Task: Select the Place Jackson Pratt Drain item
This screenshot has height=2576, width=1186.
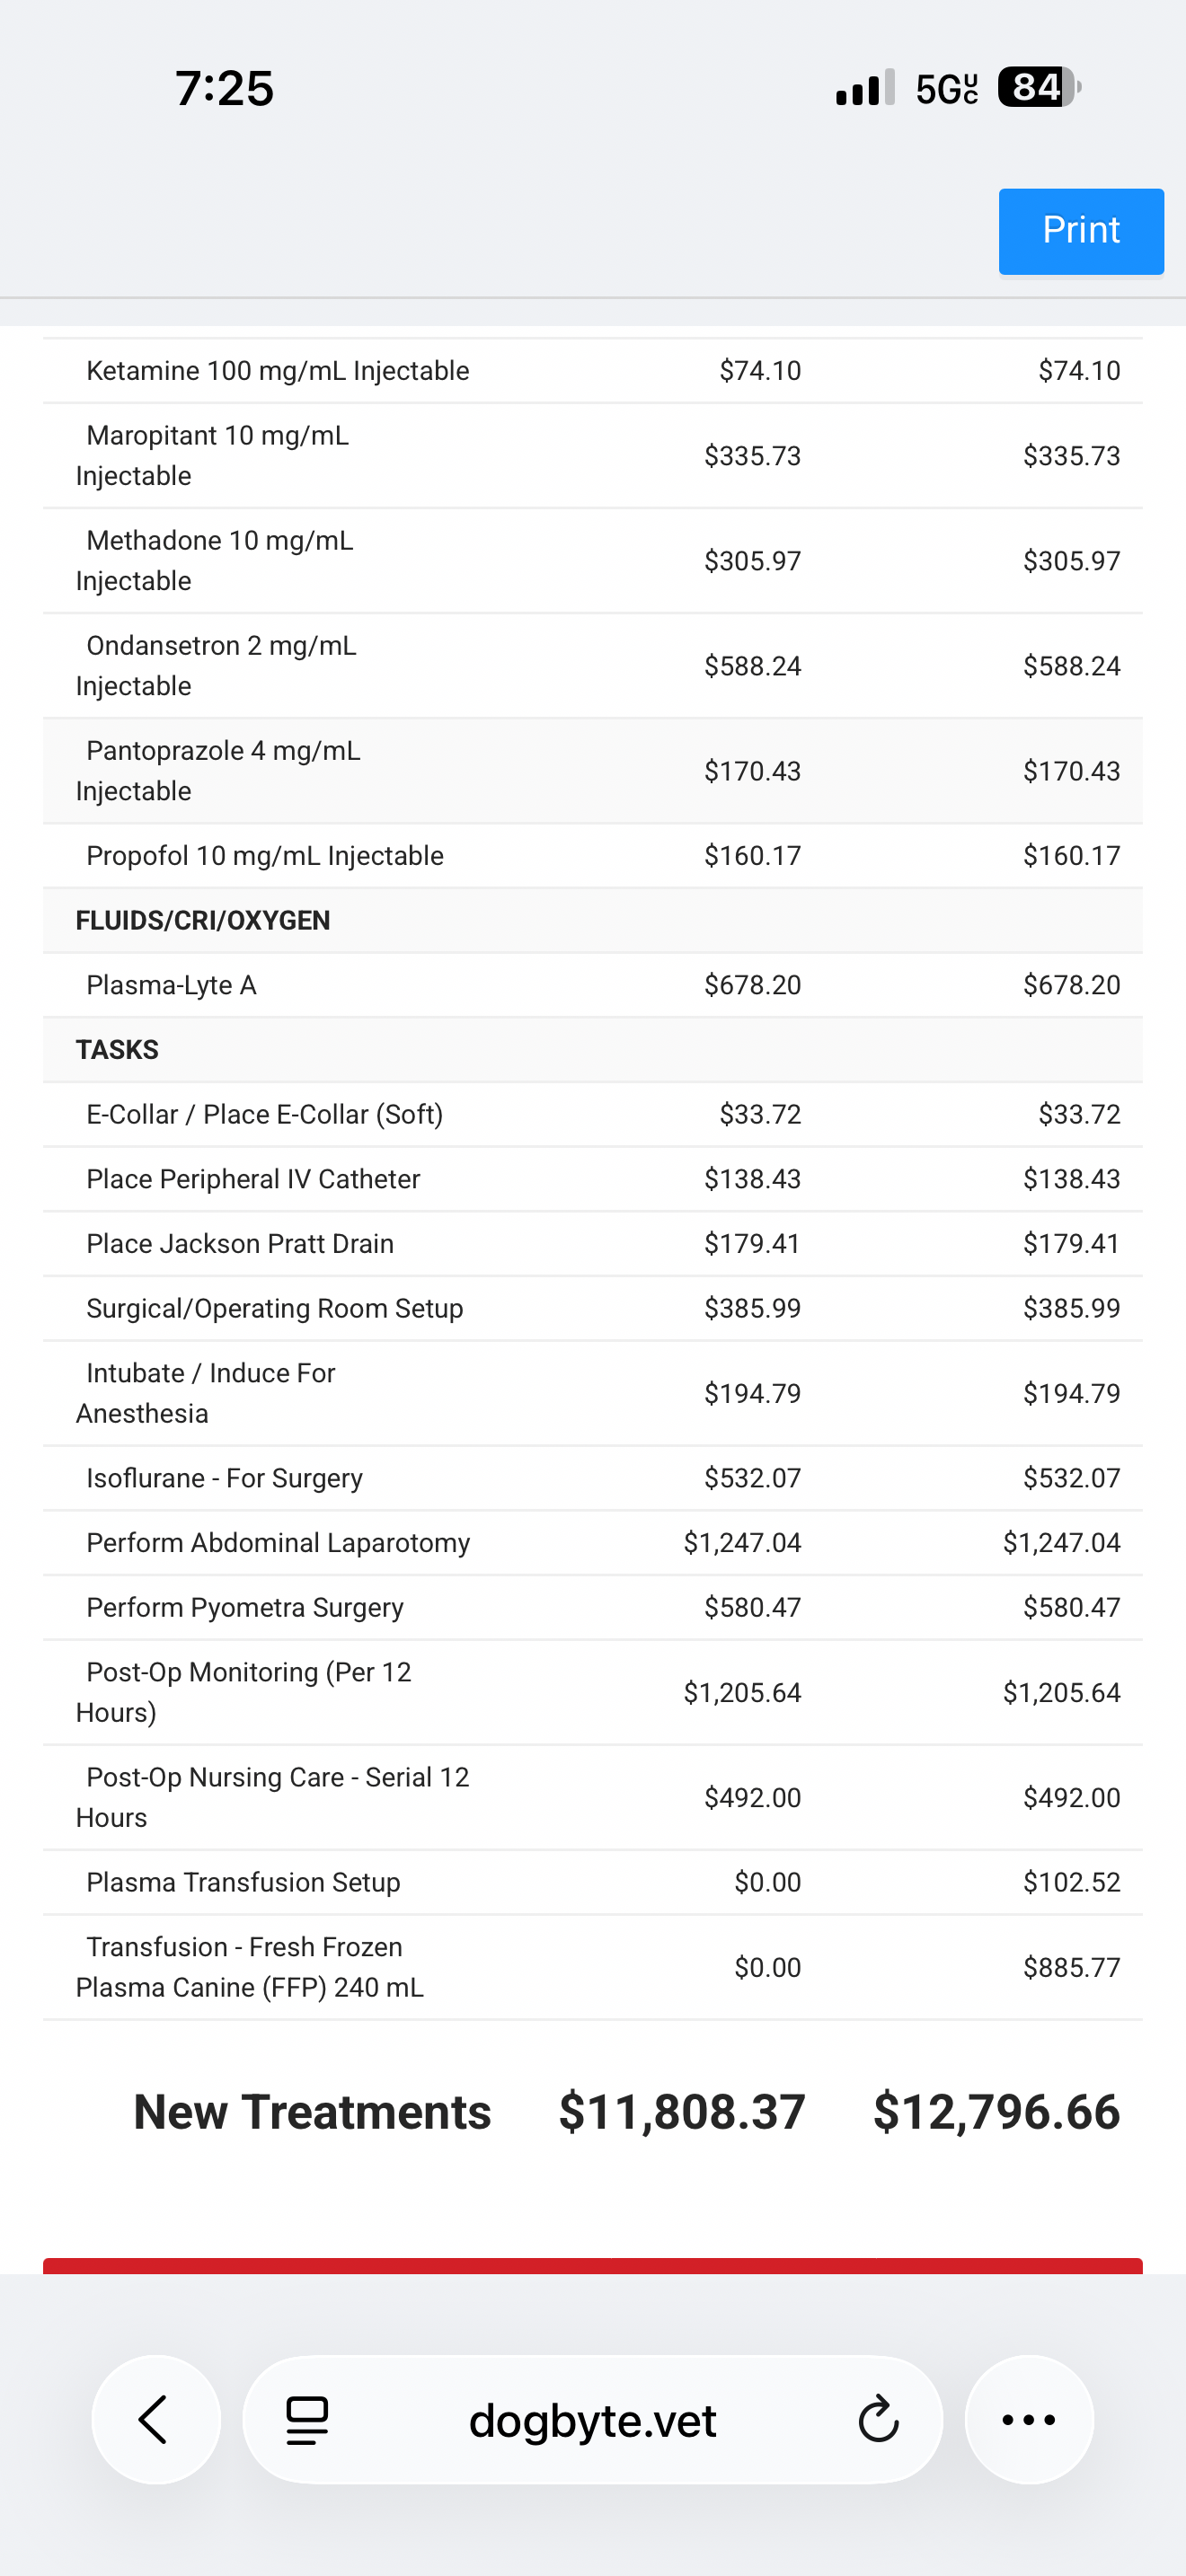Action: coord(240,1243)
